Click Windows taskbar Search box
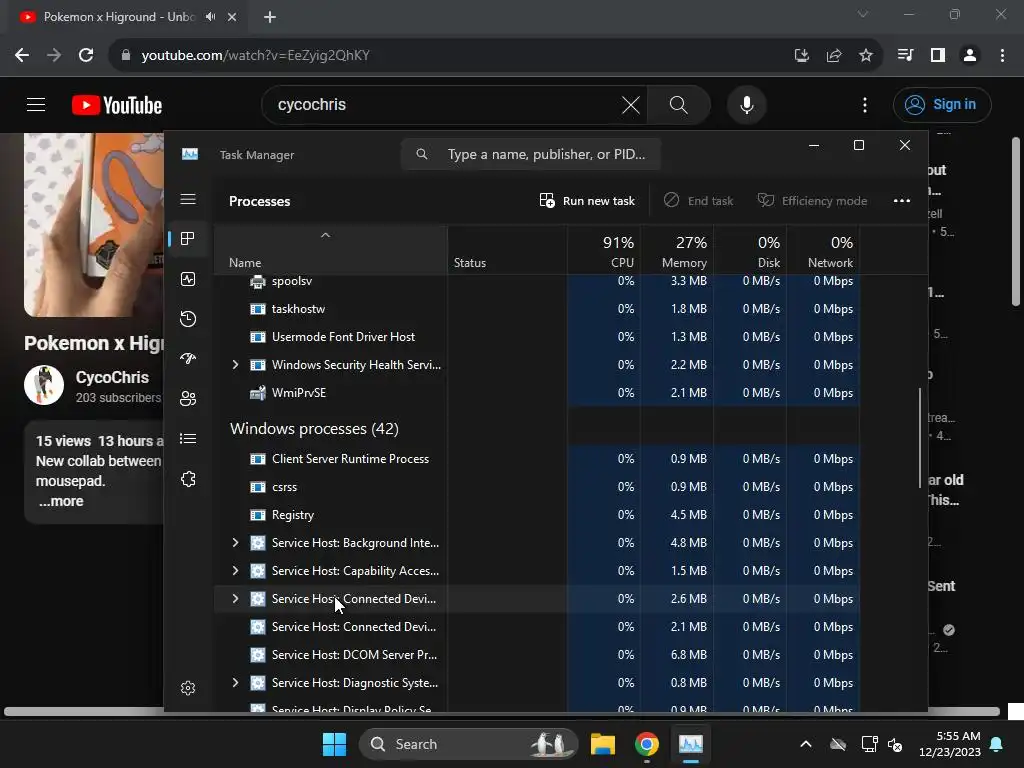Viewport: 1024px width, 768px height. (x=468, y=744)
